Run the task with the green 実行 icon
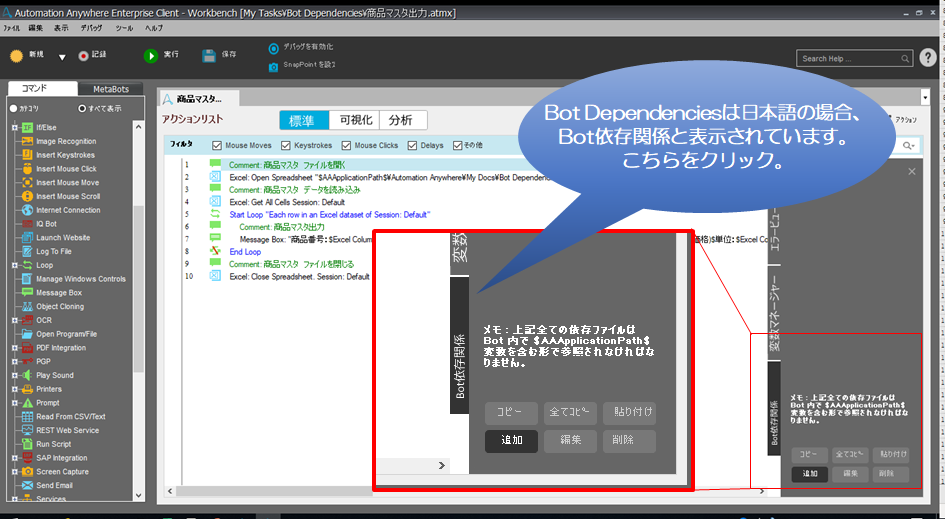The height and width of the screenshot is (519, 945). click(151, 55)
